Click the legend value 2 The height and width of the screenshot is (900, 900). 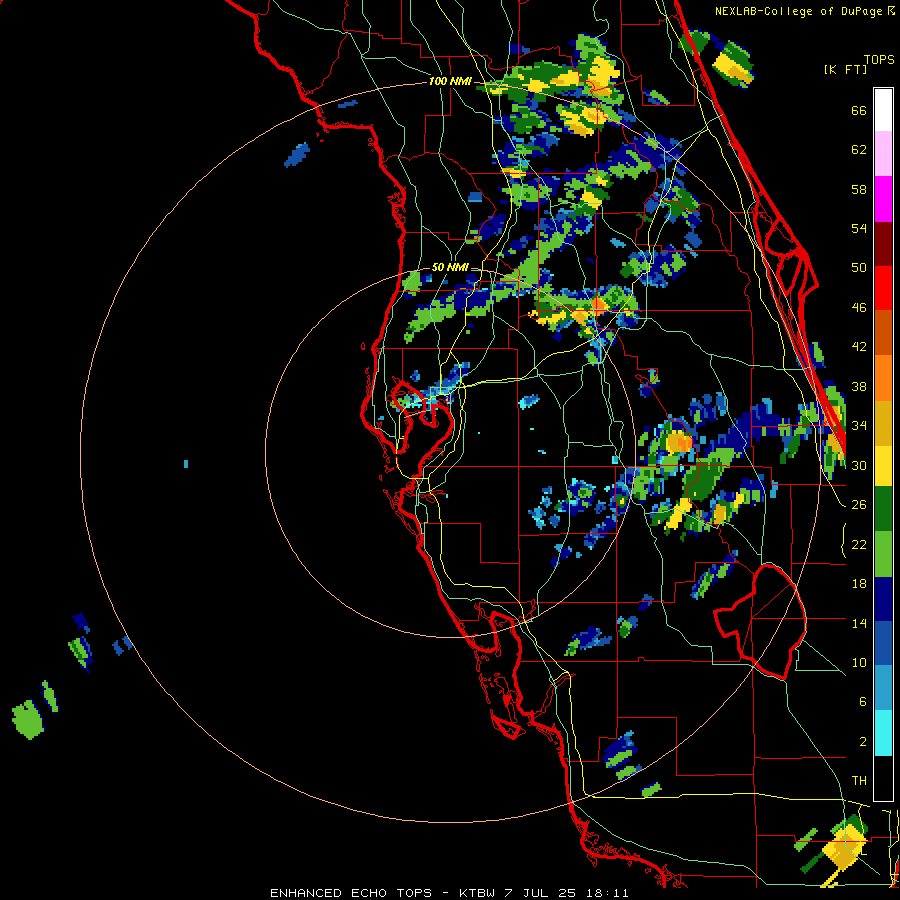pyautogui.click(x=862, y=742)
